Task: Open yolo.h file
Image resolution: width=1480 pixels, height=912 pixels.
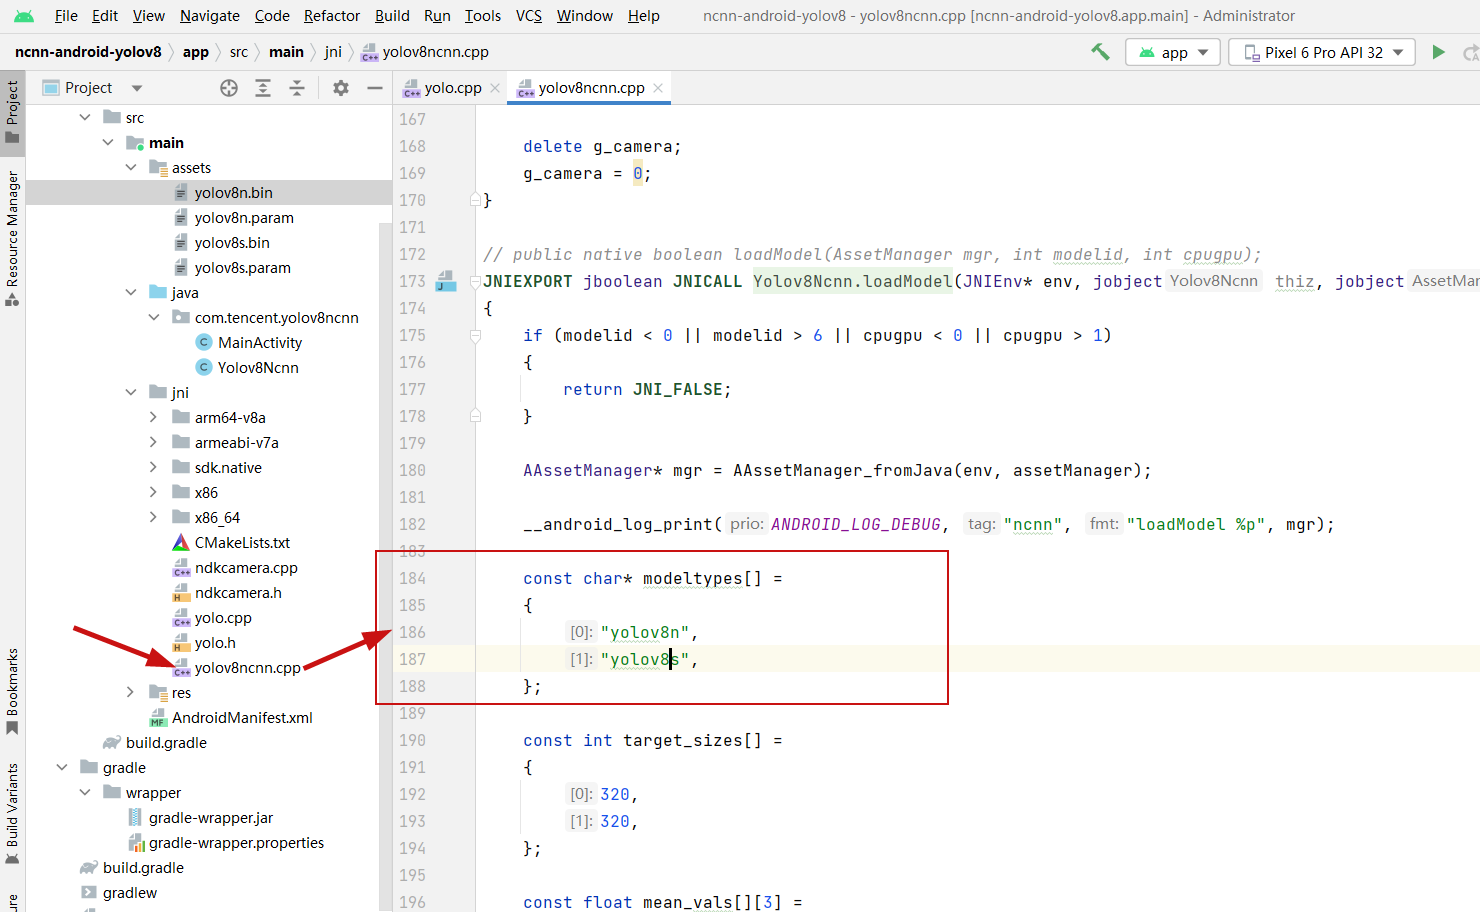Action: (x=215, y=643)
